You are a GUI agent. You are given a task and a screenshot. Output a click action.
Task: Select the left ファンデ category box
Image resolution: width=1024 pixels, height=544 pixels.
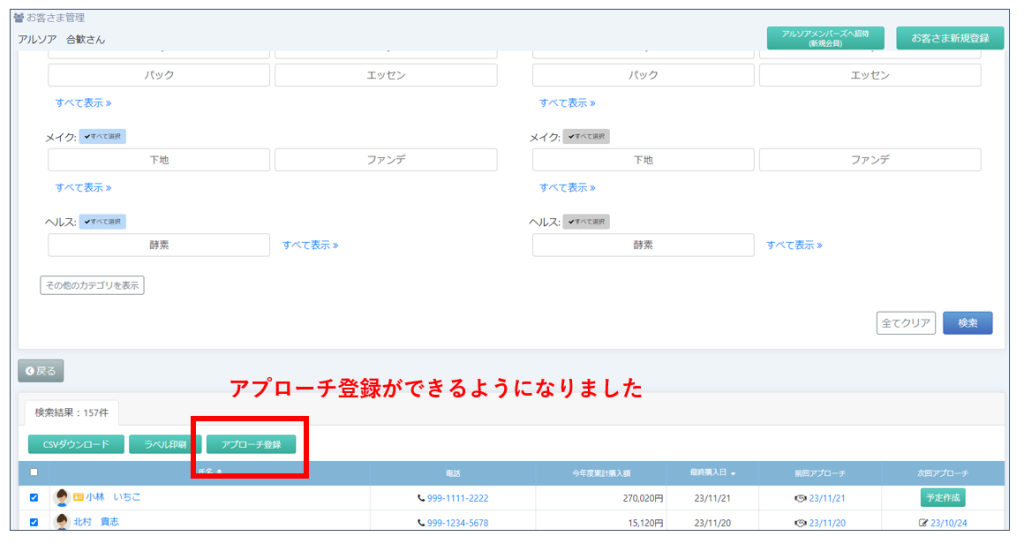[x=386, y=160]
